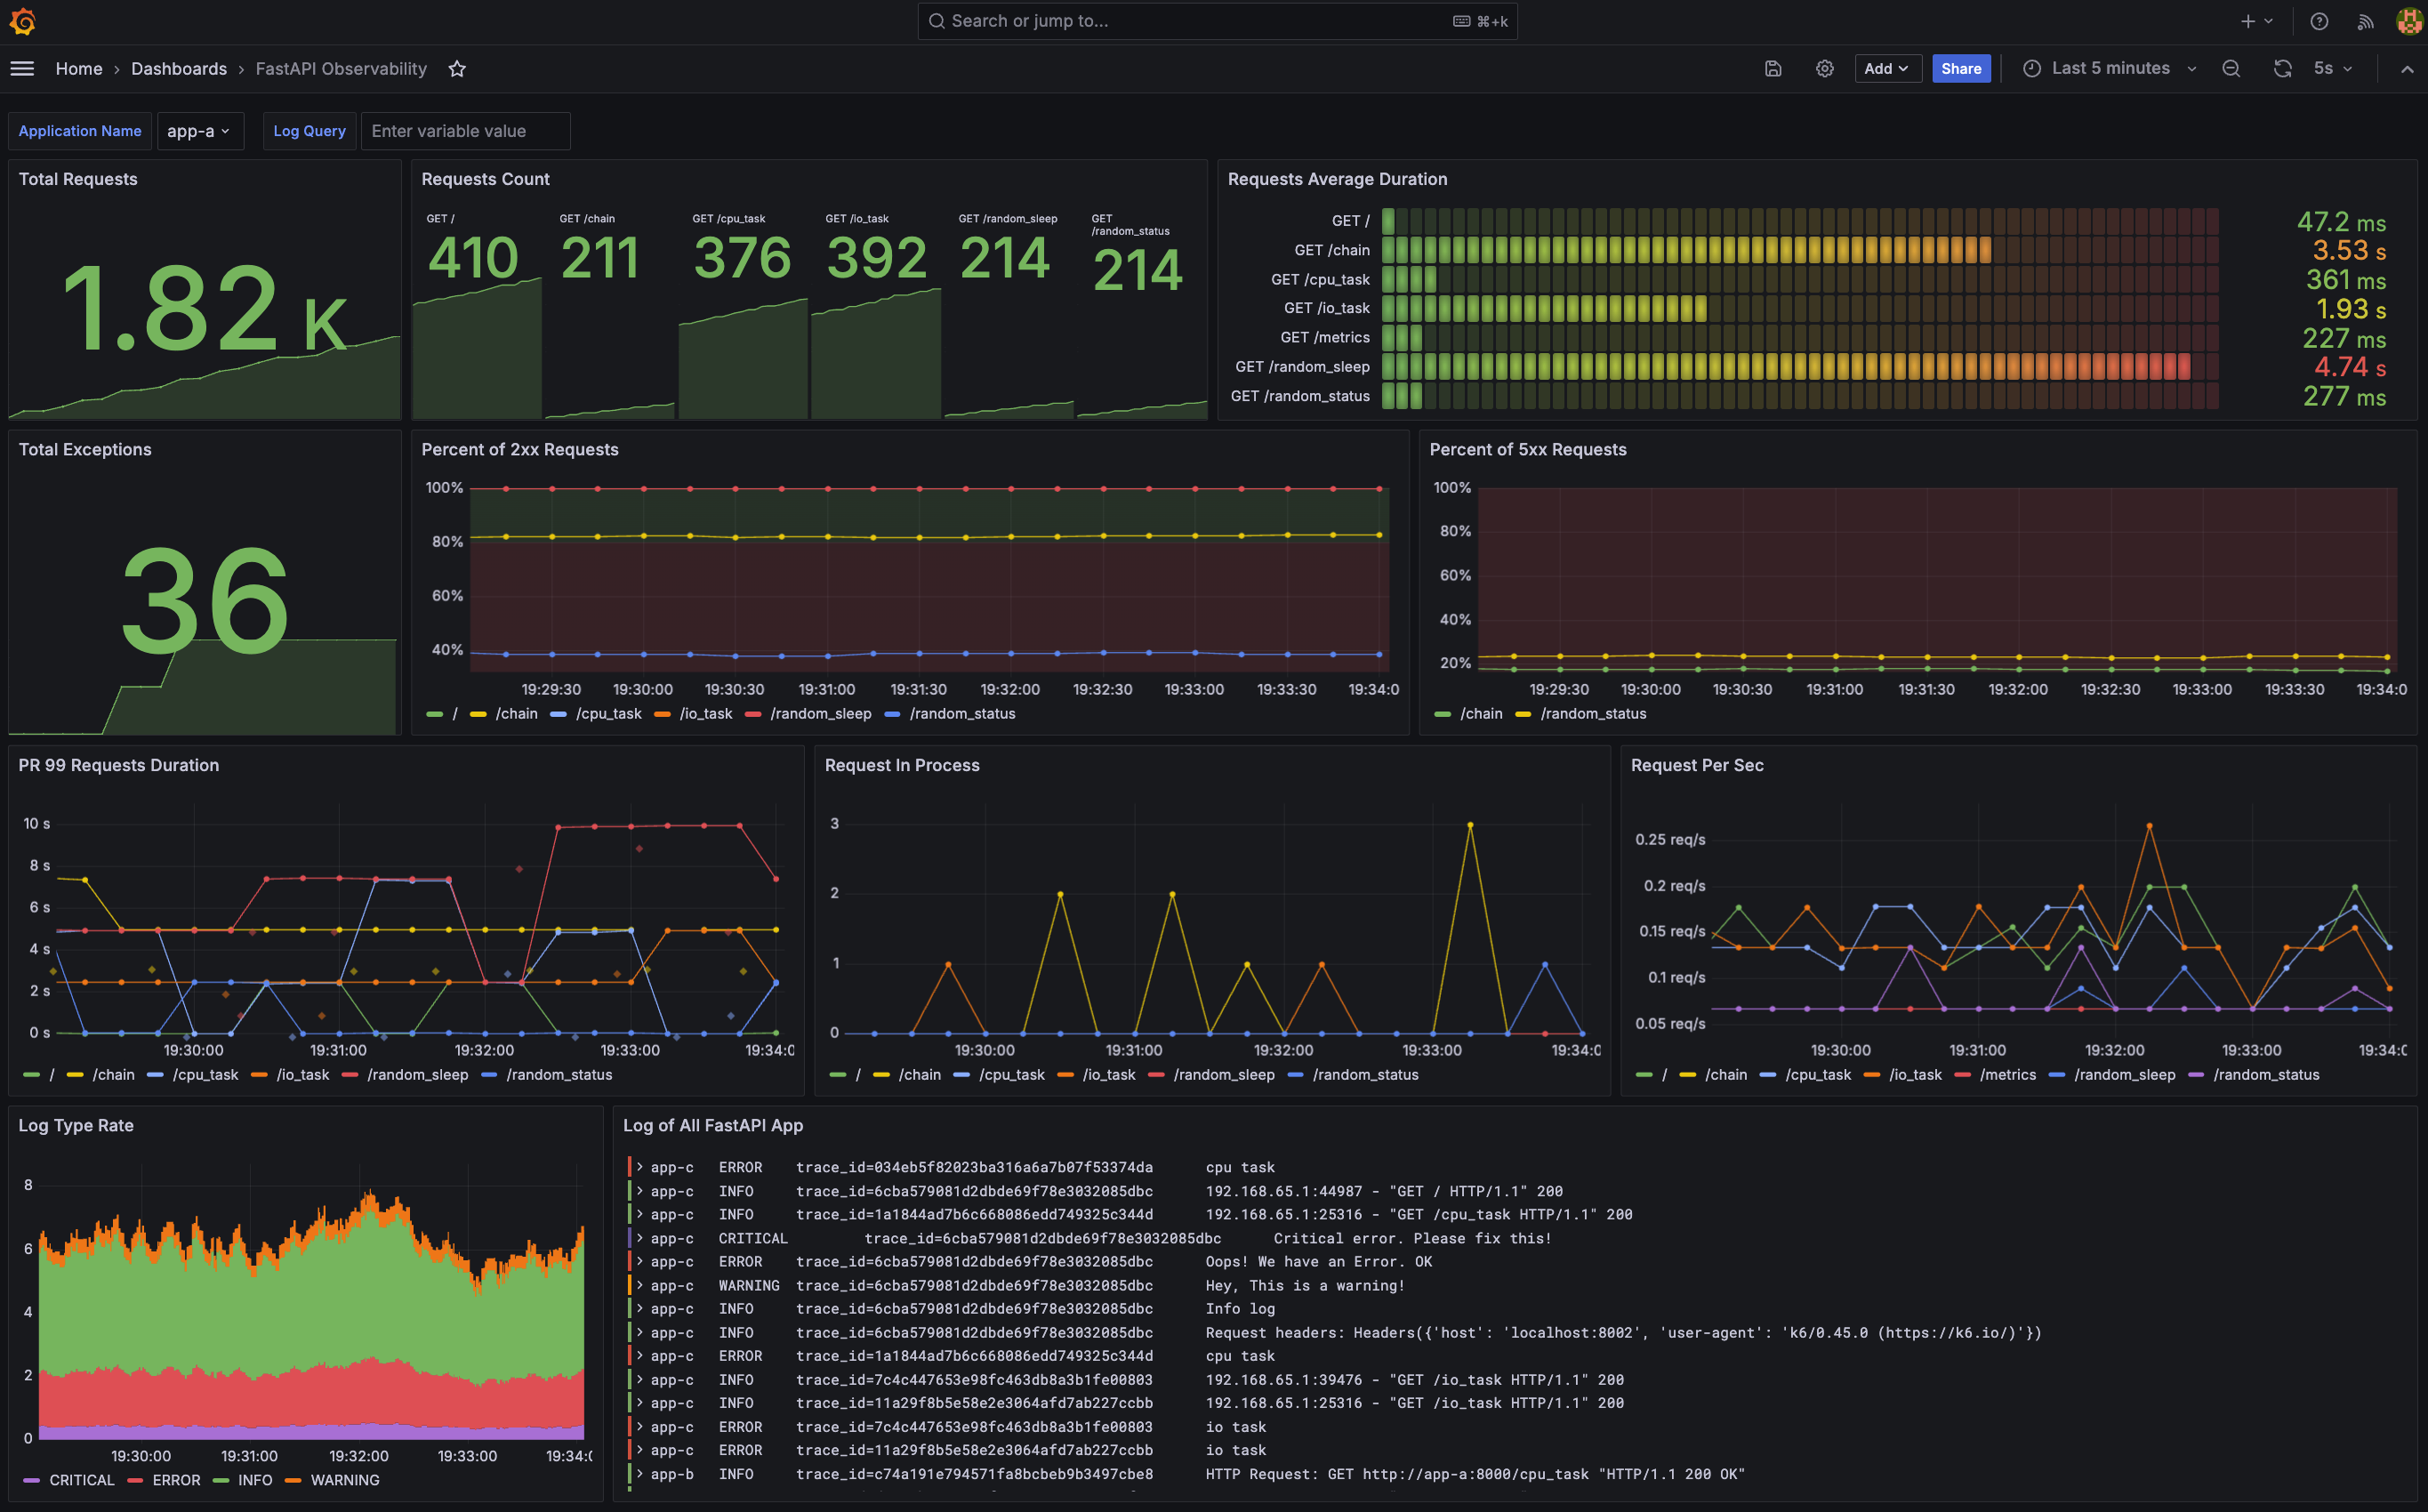Toggle ERROR series in Log Type Rate legend
2428x1512 pixels.
click(x=176, y=1480)
